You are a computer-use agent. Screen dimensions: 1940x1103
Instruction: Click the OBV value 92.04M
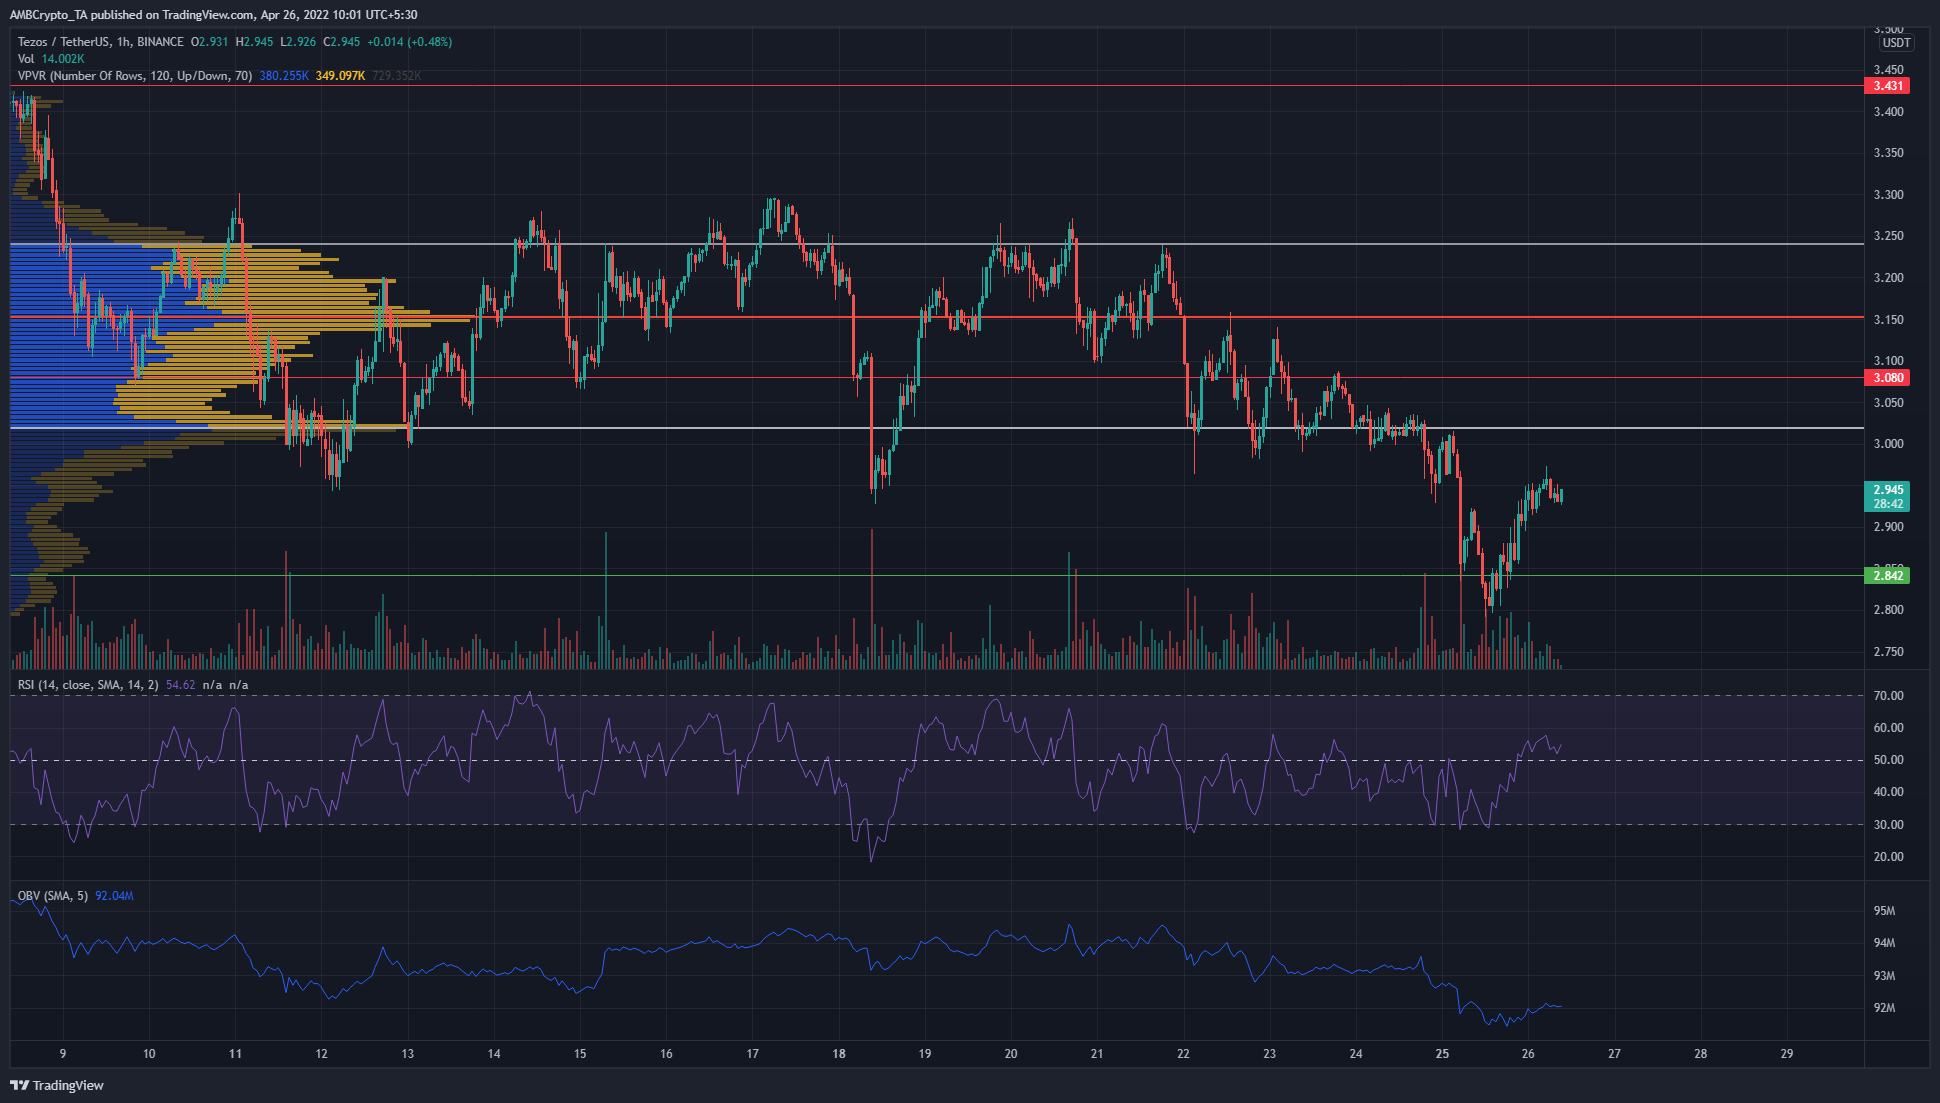tap(114, 896)
